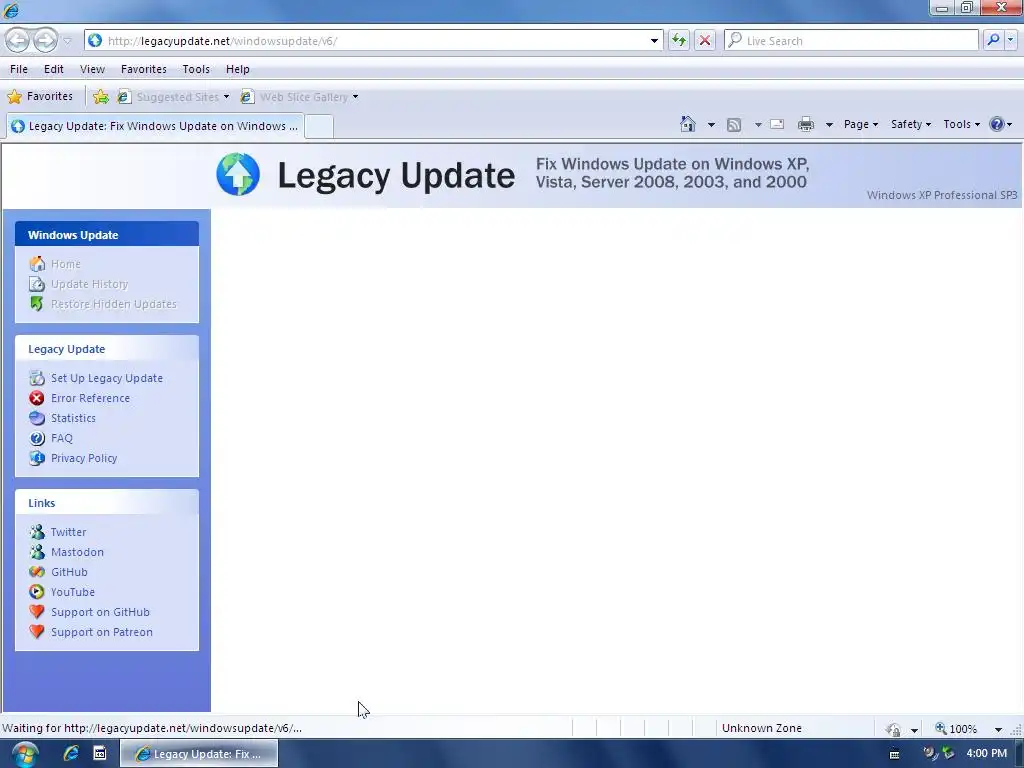The image size is (1024, 768).
Task: Open the Suggested Sites dropdown
Action: pos(173,97)
